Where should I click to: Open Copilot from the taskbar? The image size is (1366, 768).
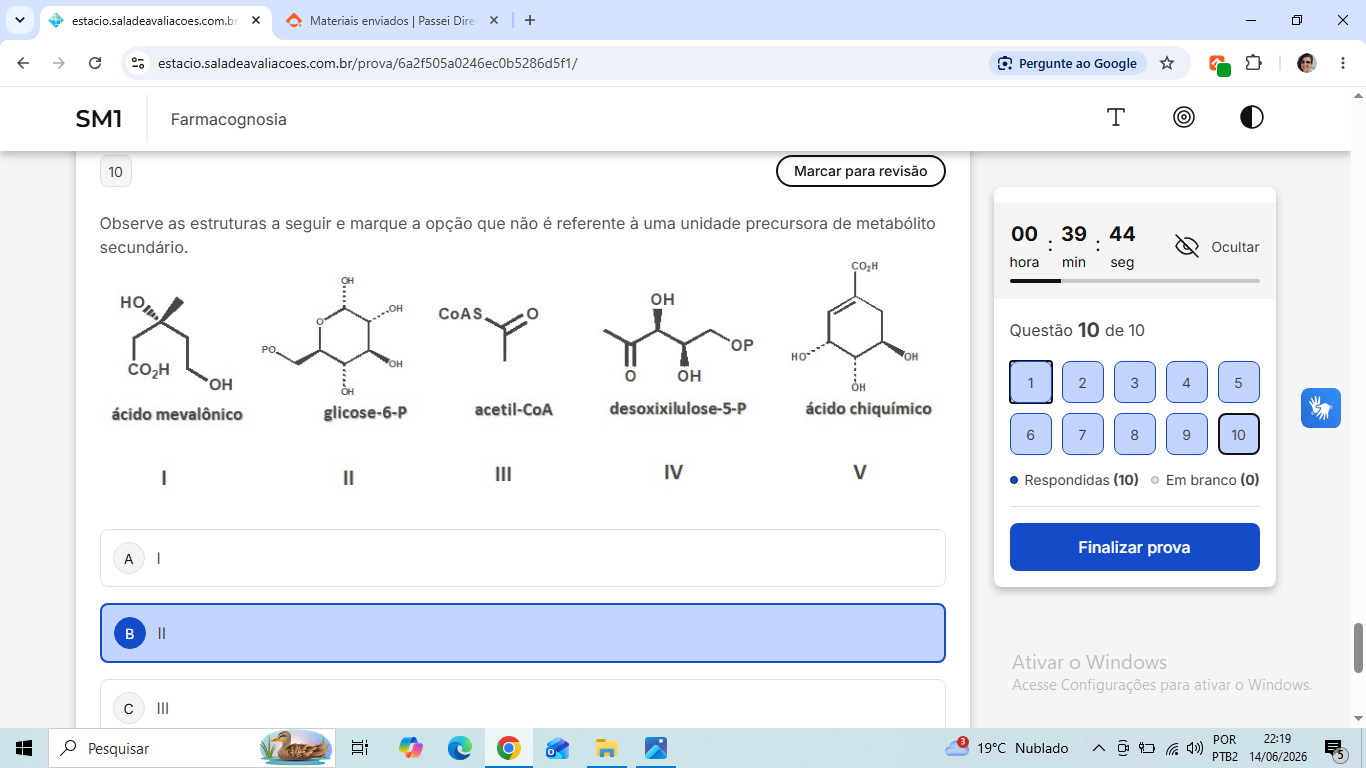point(410,748)
